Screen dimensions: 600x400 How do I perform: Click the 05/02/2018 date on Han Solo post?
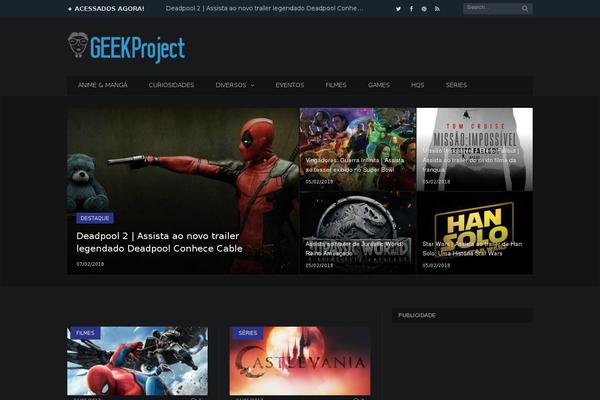[x=436, y=265]
